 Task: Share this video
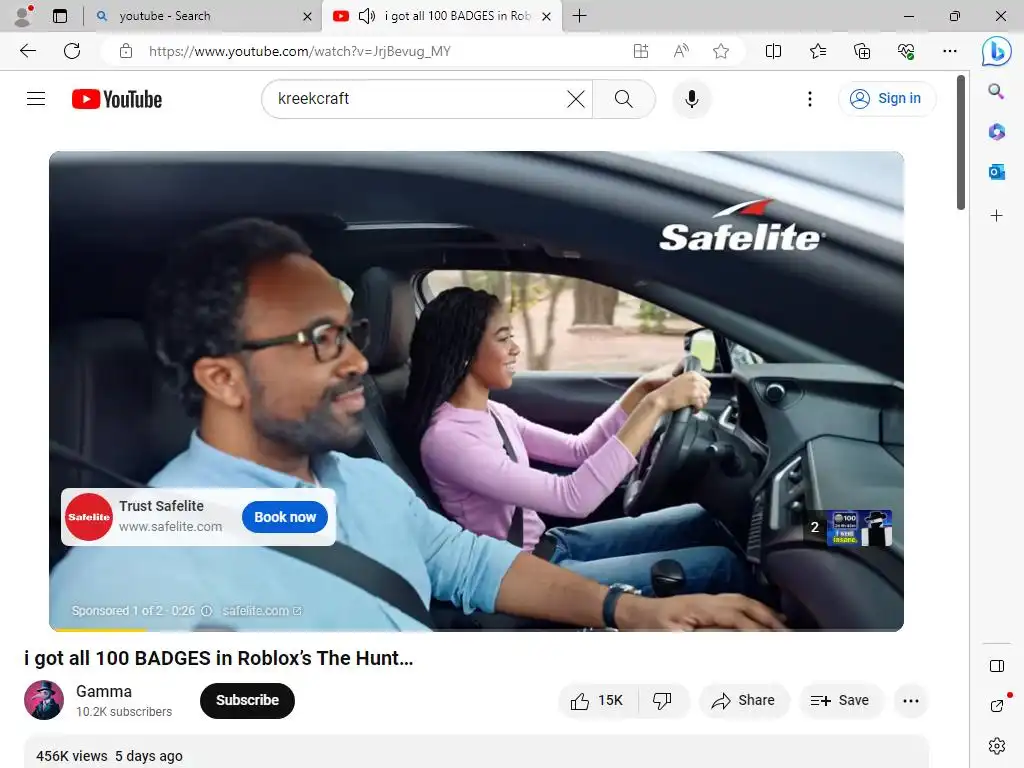click(x=744, y=701)
